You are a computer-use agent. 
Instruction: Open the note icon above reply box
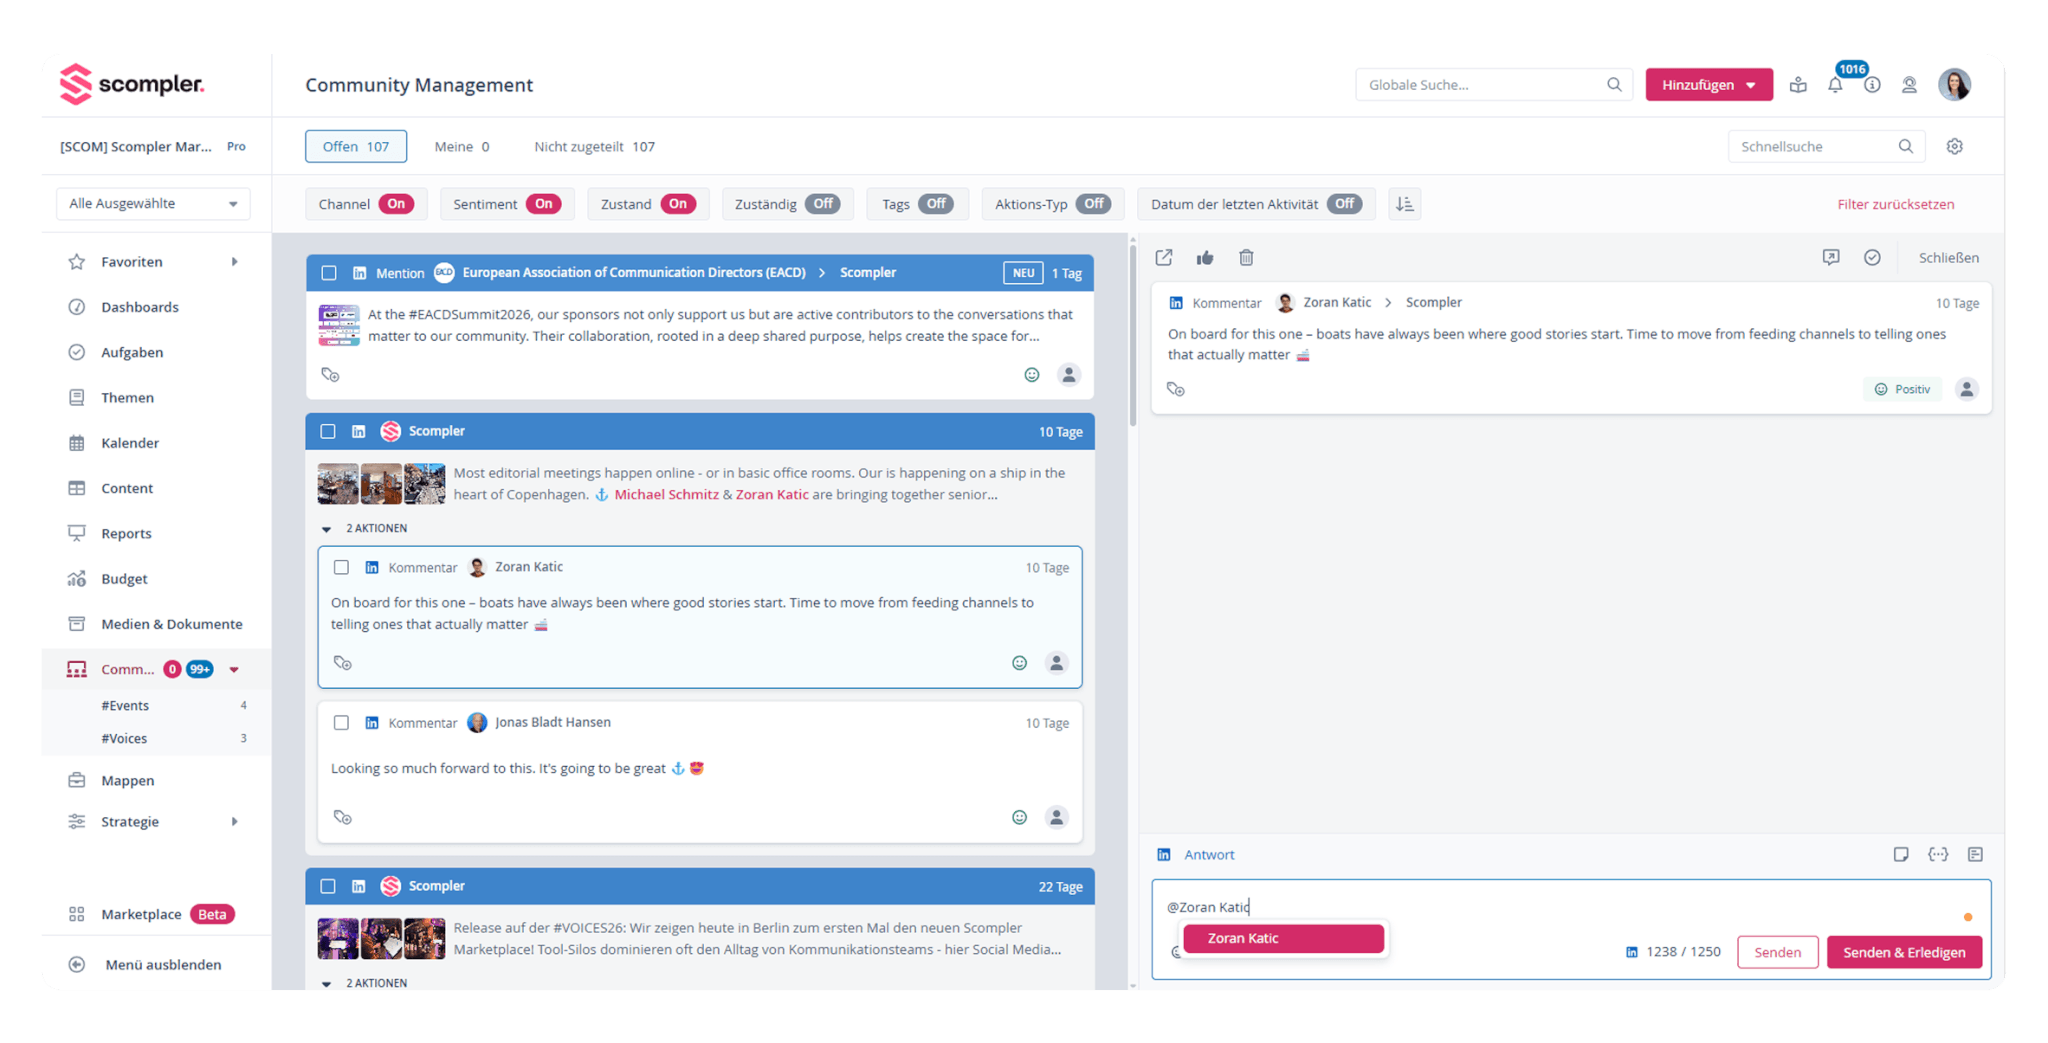[x=1901, y=855]
